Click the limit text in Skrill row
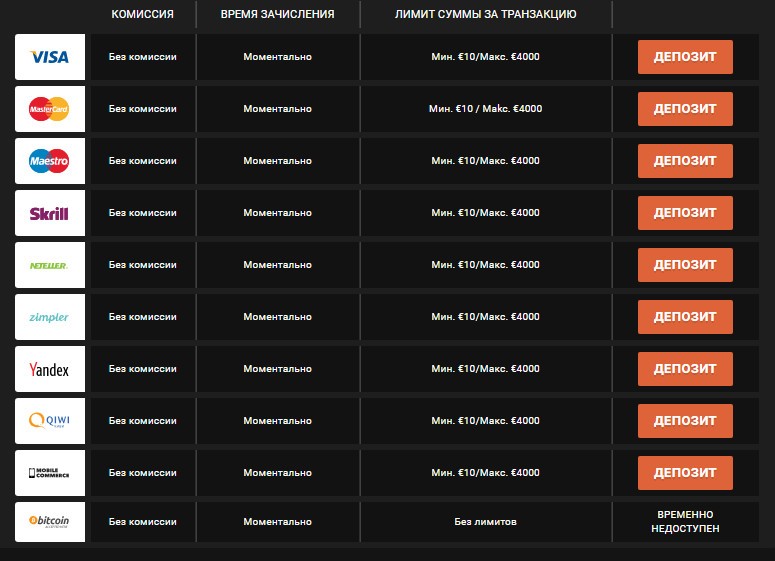This screenshot has height=561, width=775. coord(485,213)
